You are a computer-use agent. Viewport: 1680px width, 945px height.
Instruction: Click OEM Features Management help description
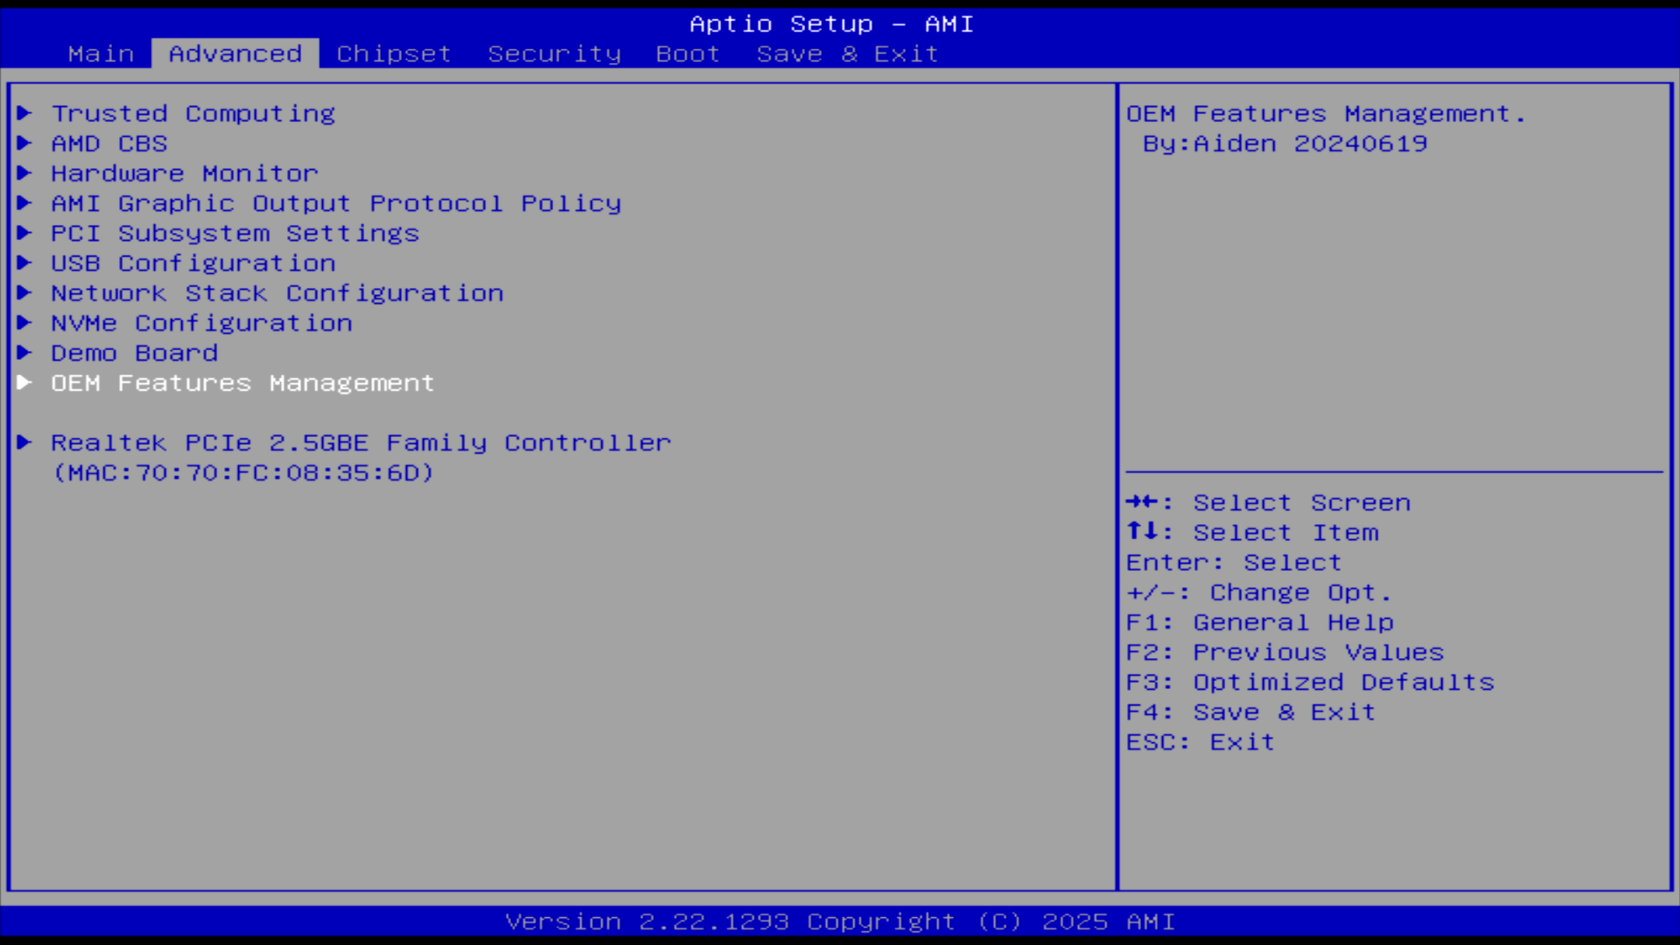(x=1326, y=114)
